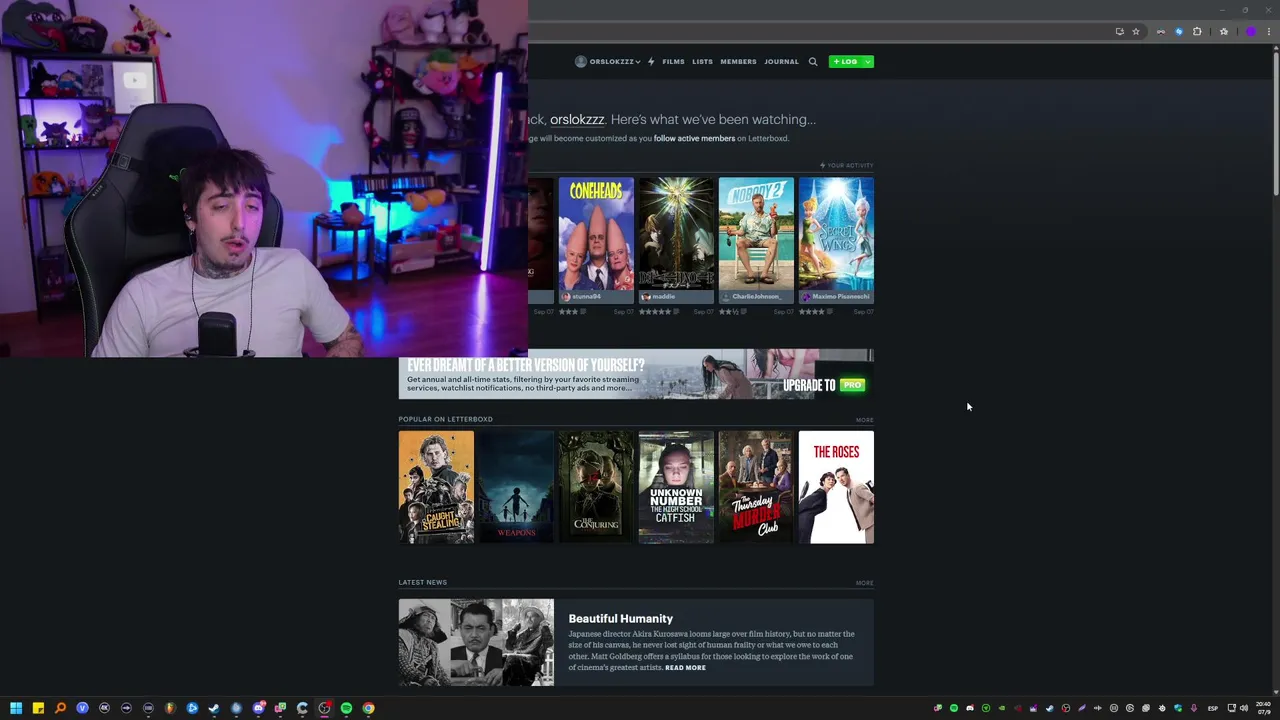Image resolution: width=1280 pixels, height=720 pixels.
Task: Click the browser vertical scrollbar
Action: coord(1275,122)
